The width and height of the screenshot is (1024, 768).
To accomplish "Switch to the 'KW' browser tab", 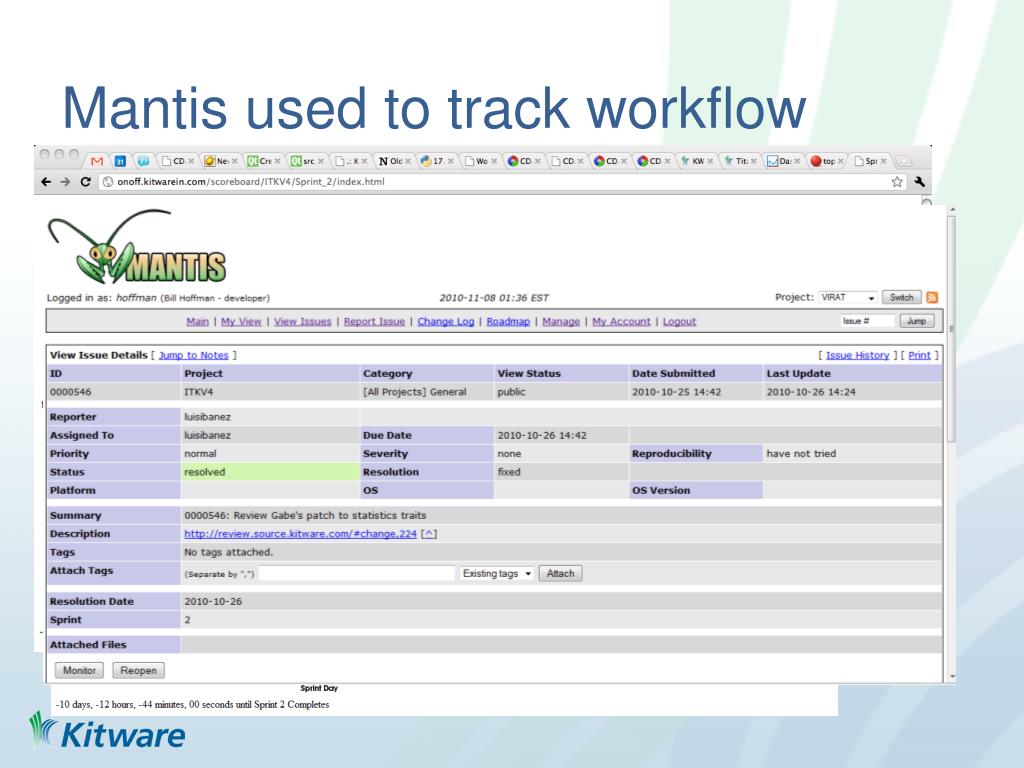I will coord(696,161).
